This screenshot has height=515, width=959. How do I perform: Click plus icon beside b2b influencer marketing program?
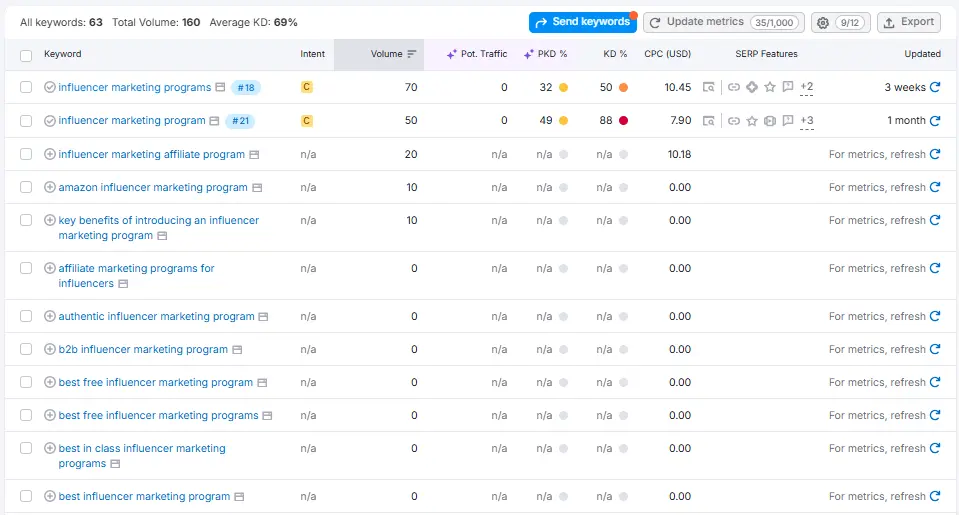(x=50, y=350)
